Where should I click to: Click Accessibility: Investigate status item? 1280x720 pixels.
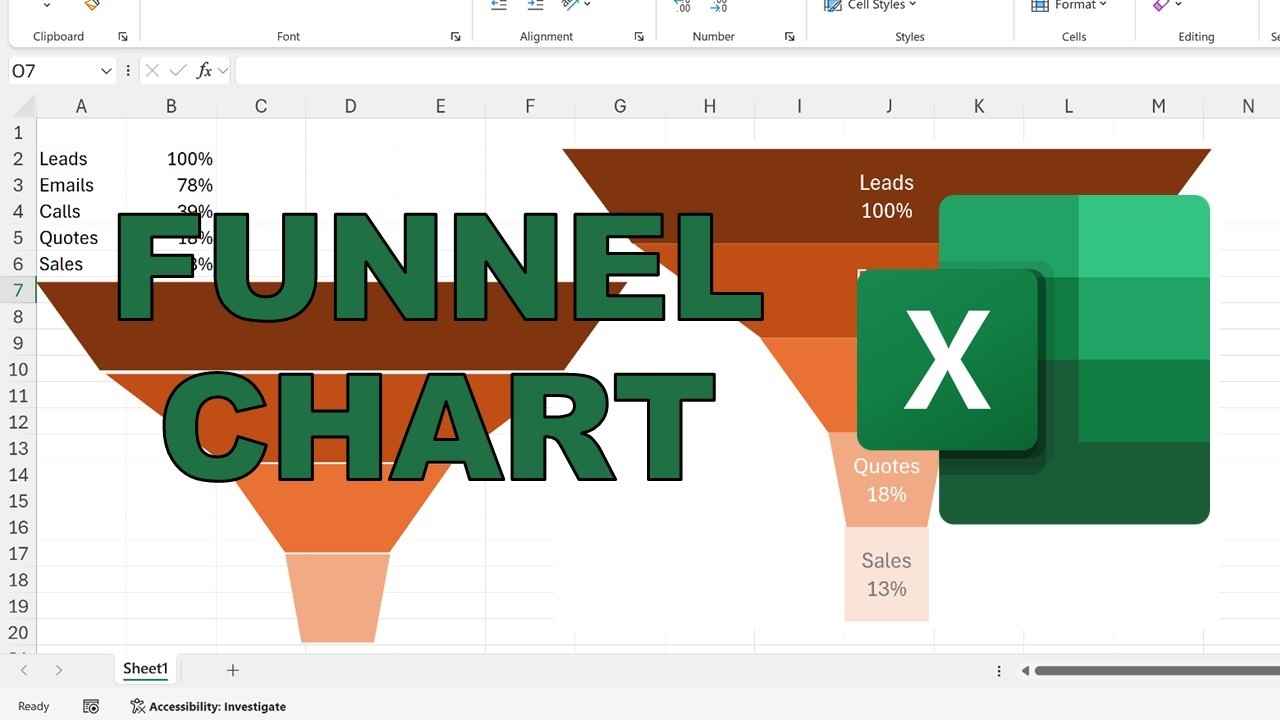(x=208, y=706)
